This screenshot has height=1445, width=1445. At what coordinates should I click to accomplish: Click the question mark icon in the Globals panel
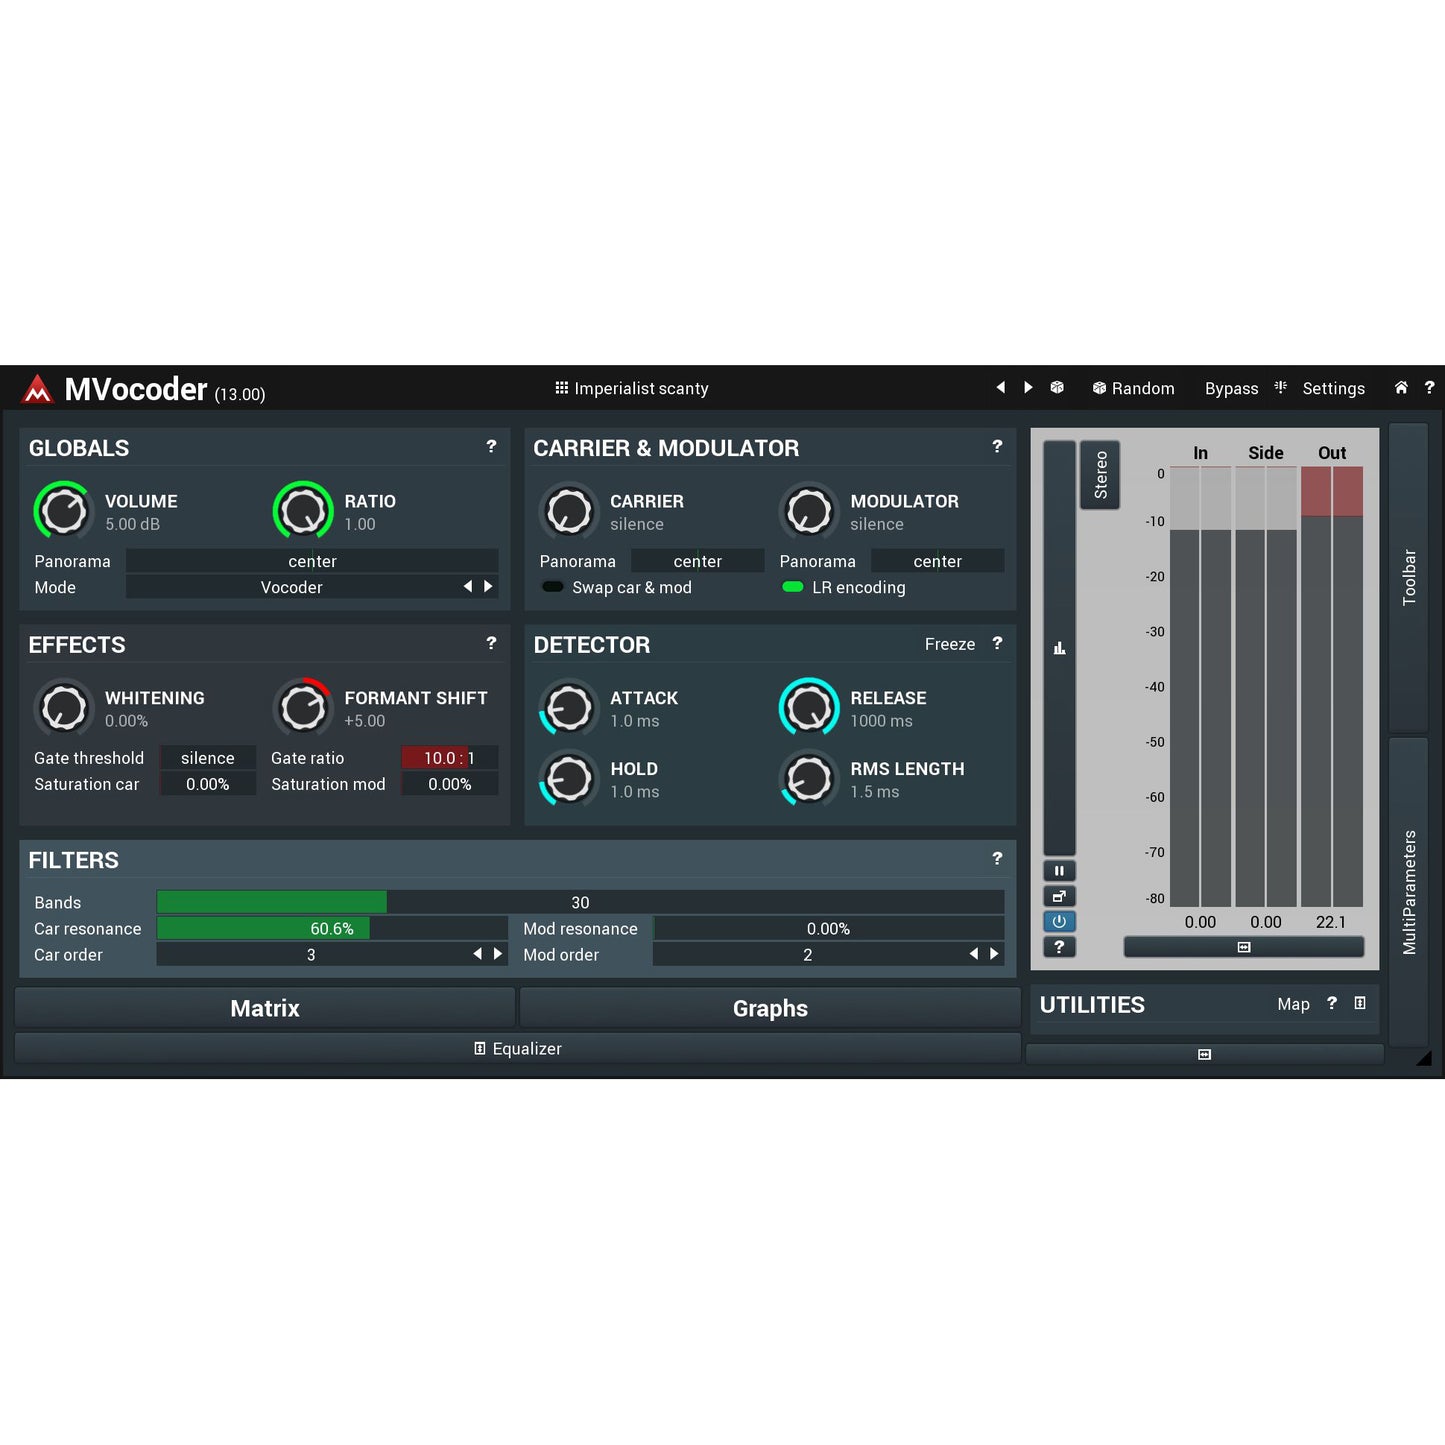491,447
